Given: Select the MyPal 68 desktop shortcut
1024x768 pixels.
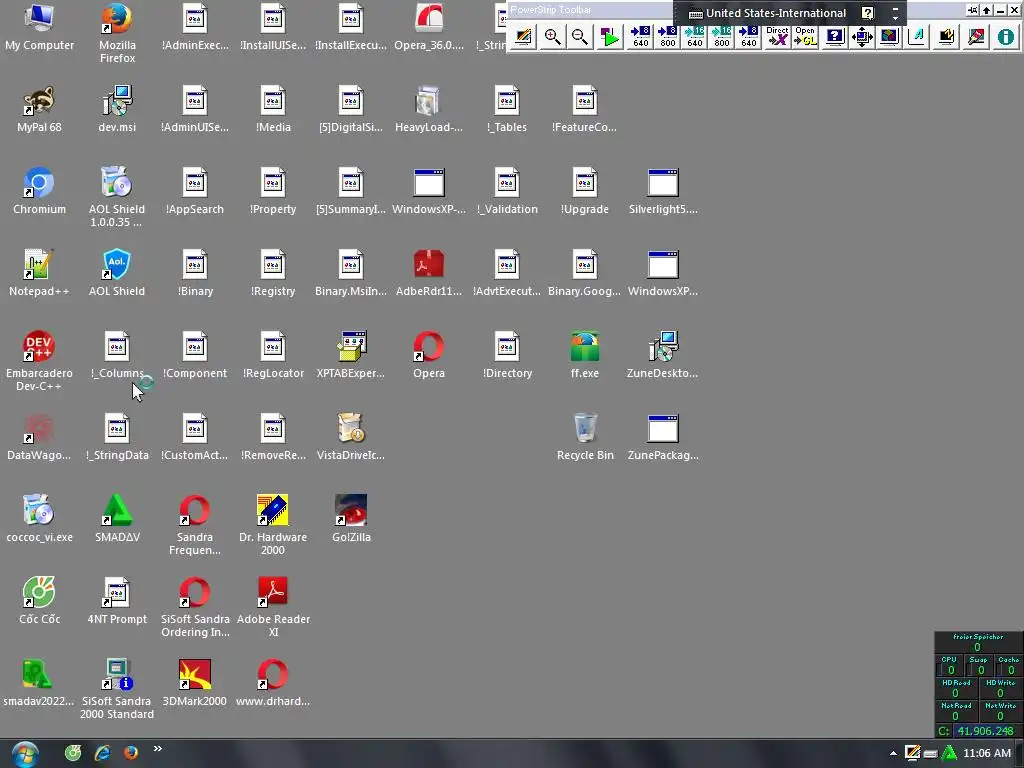Looking at the screenshot, I should click(39, 110).
